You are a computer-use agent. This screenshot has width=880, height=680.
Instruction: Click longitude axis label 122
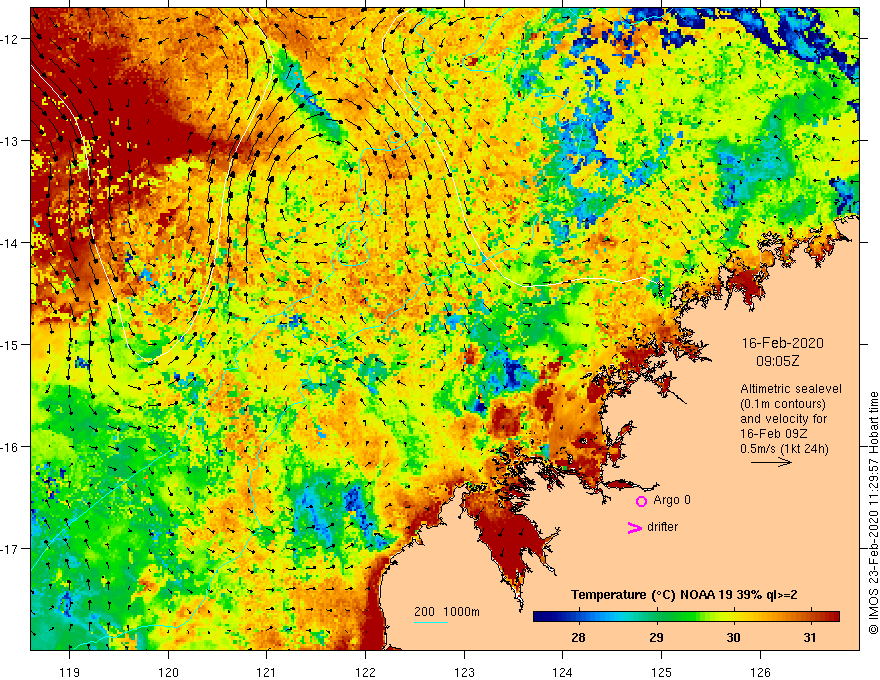tap(365, 672)
